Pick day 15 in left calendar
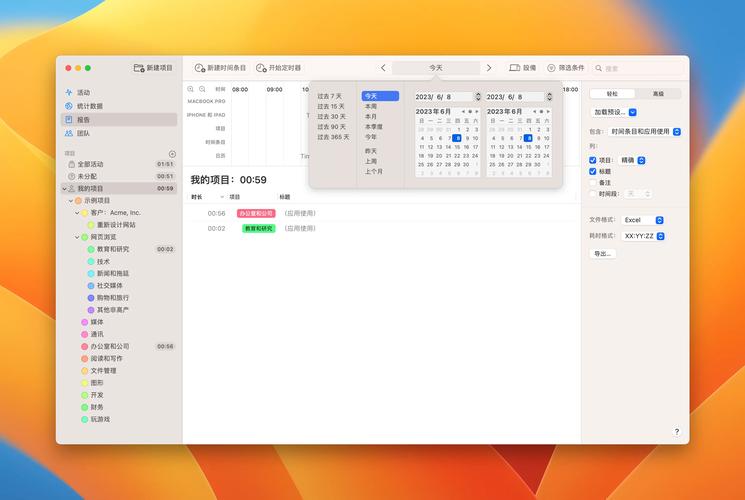The width and height of the screenshot is (745, 500). [457, 147]
